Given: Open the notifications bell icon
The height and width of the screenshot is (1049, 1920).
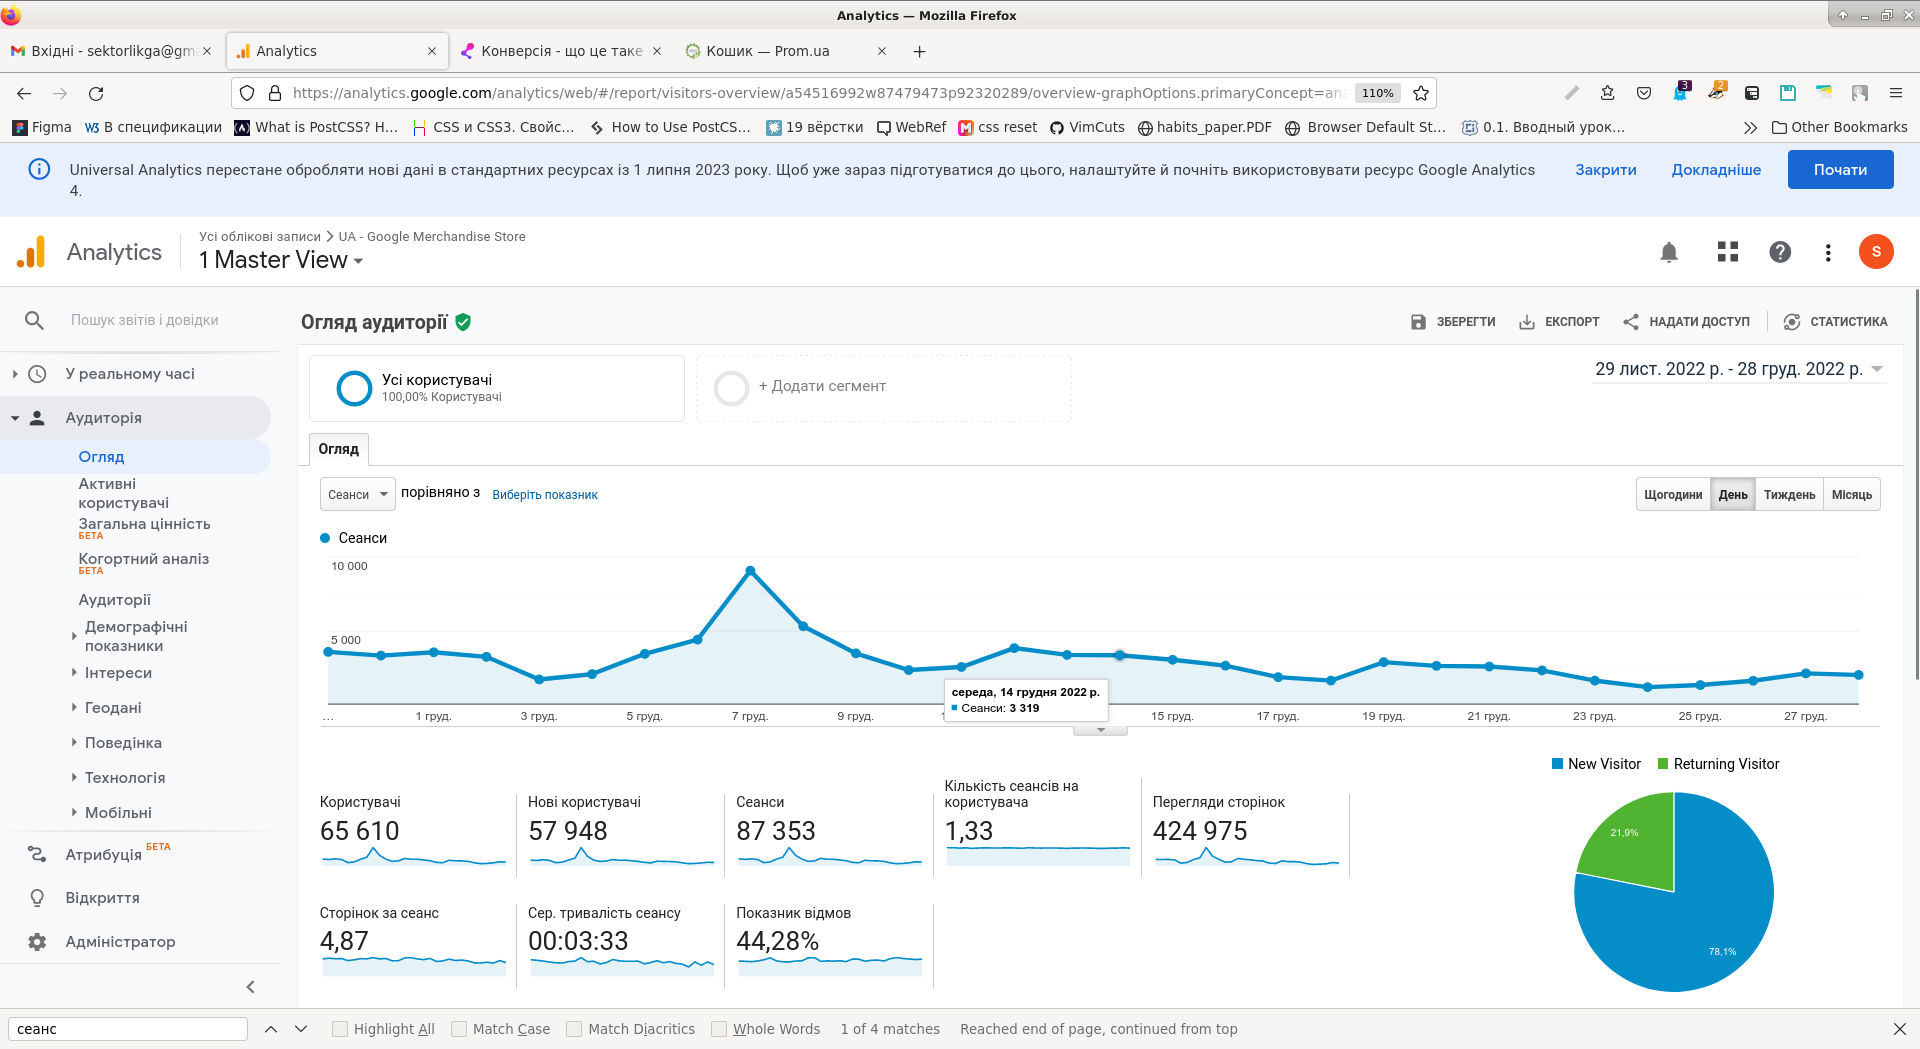Looking at the screenshot, I should click(x=1669, y=252).
